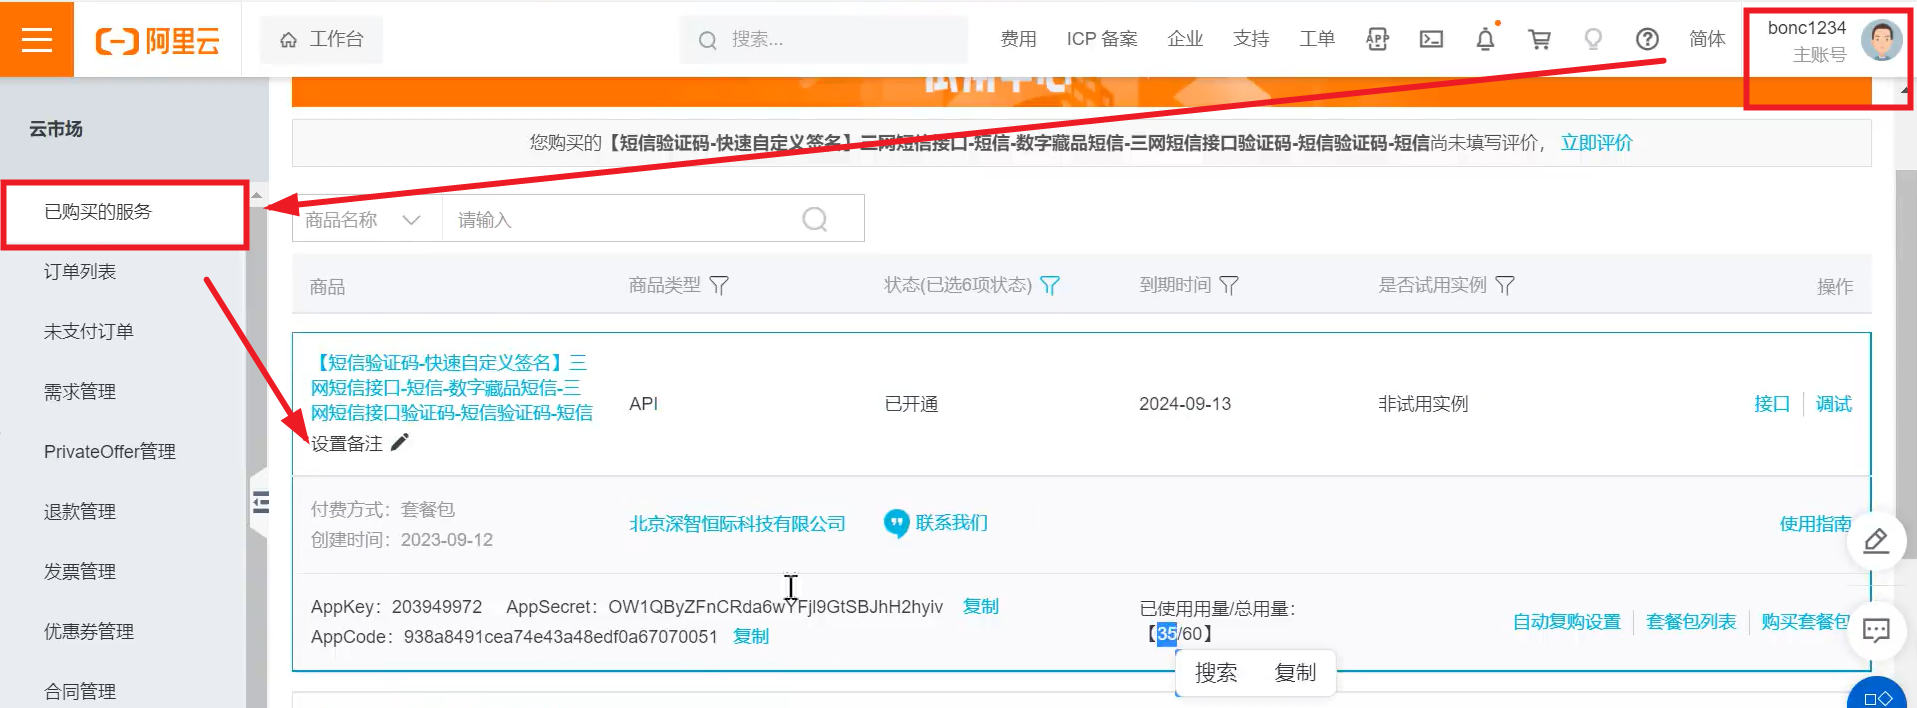Copy the AppCode with 复制

pos(751,636)
